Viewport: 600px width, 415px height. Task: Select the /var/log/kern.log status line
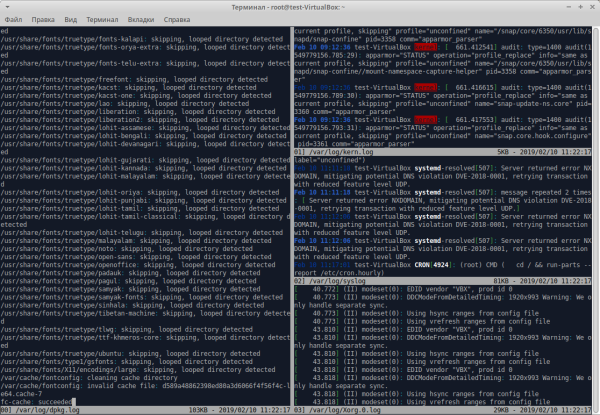(x=440, y=149)
